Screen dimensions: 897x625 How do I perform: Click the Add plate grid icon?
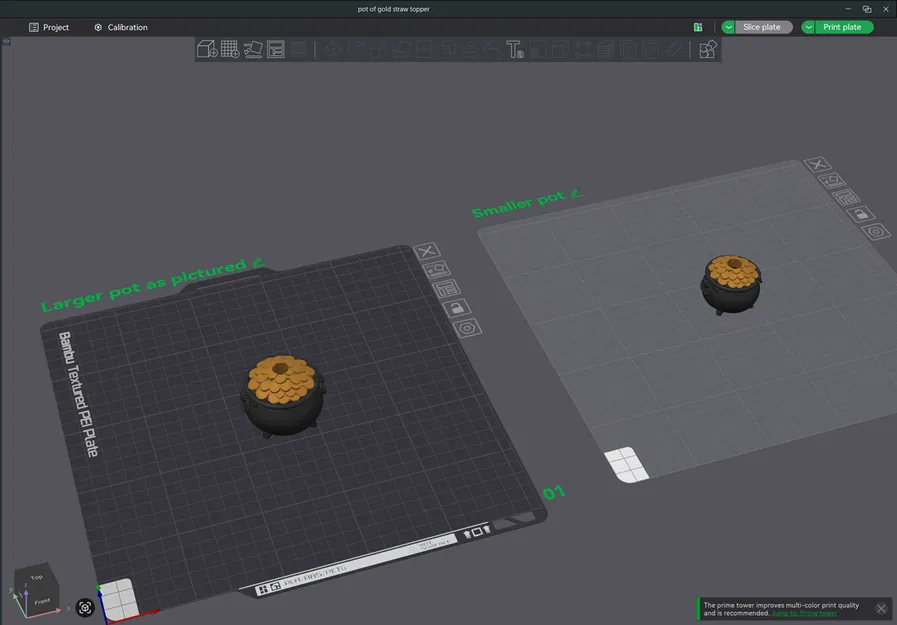click(230, 49)
